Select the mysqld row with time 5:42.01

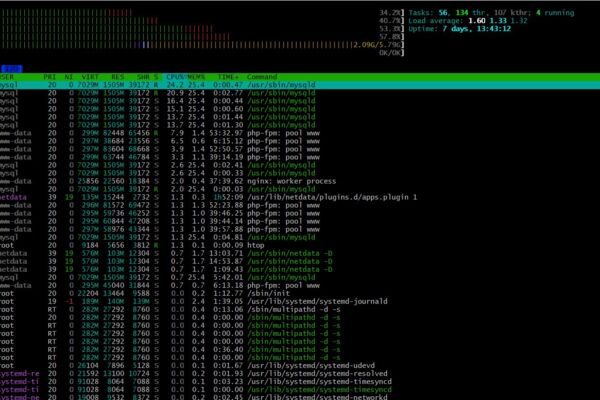click(300, 278)
